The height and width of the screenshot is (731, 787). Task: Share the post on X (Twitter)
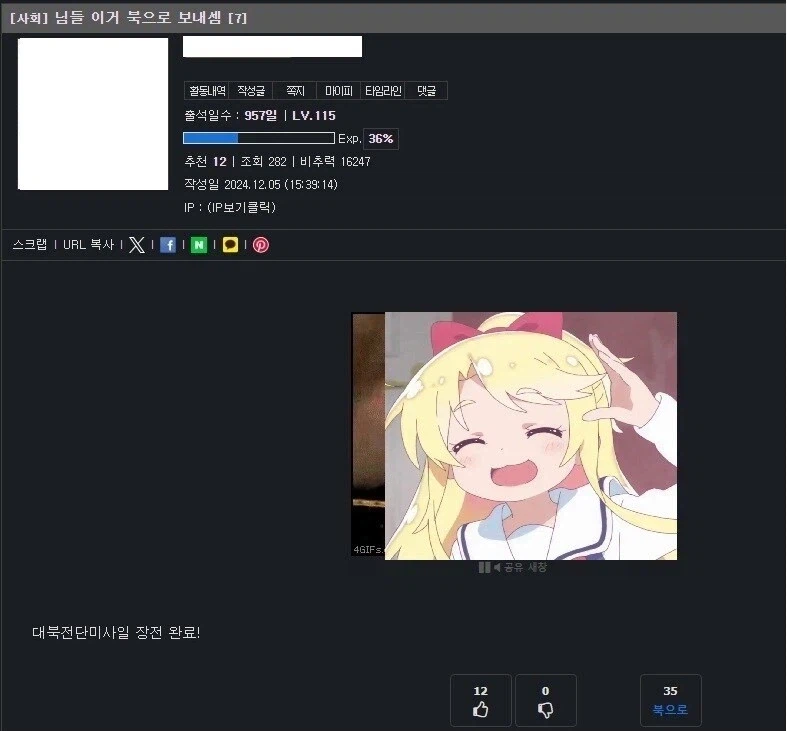click(x=137, y=245)
